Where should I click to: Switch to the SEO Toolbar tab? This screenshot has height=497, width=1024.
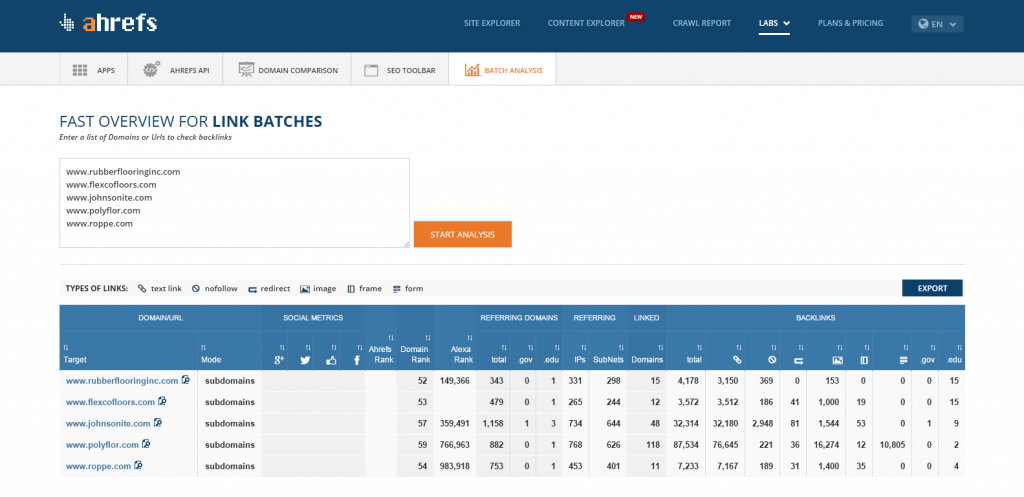click(400, 70)
